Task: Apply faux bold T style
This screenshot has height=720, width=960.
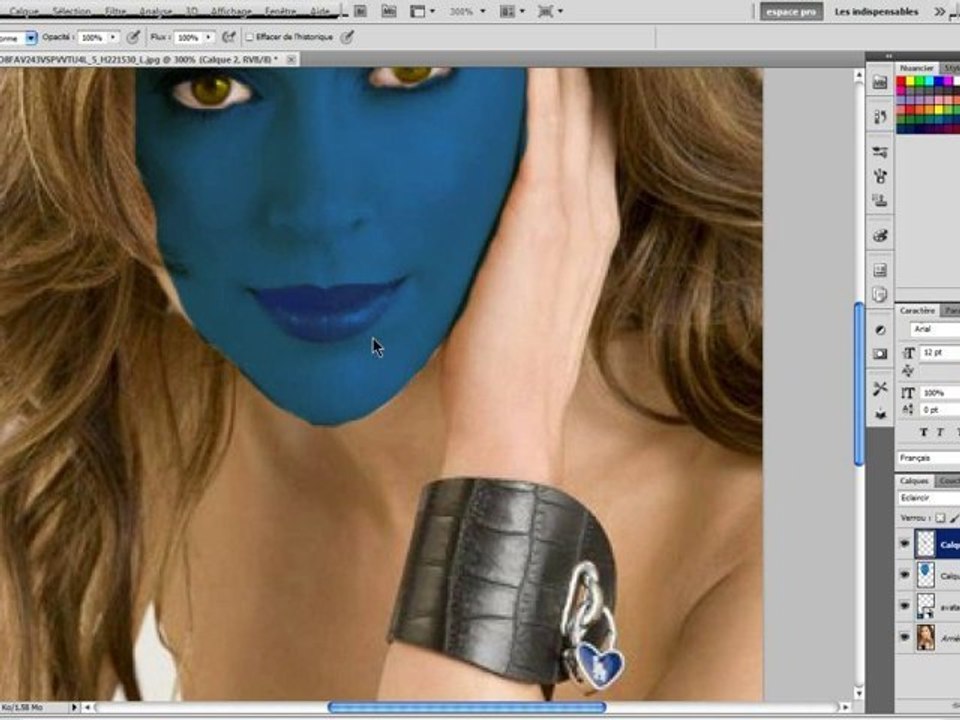Action: point(923,432)
